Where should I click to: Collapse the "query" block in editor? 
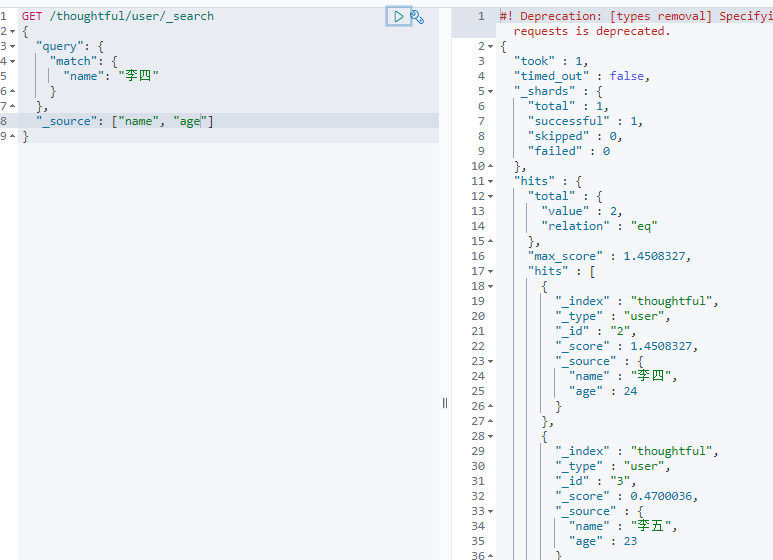point(13,46)
